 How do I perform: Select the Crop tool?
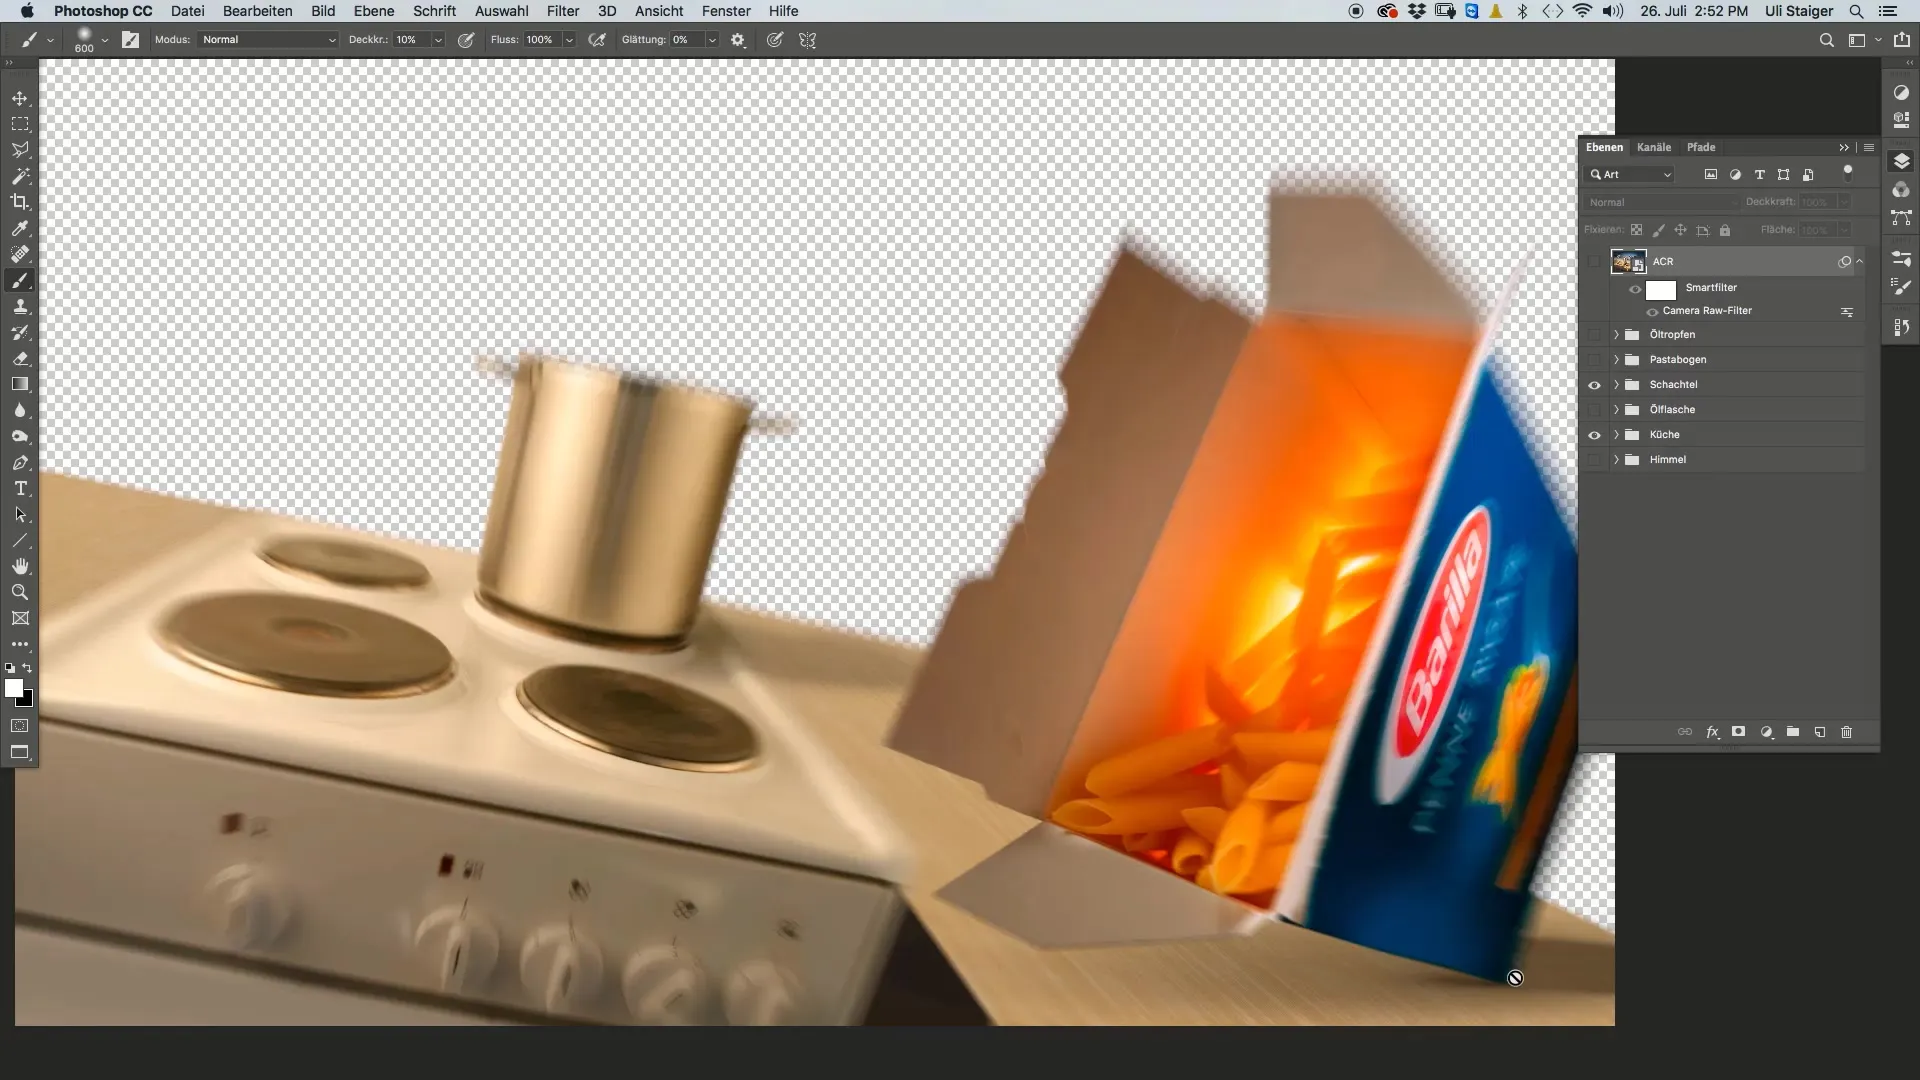[x=20, y=202]
